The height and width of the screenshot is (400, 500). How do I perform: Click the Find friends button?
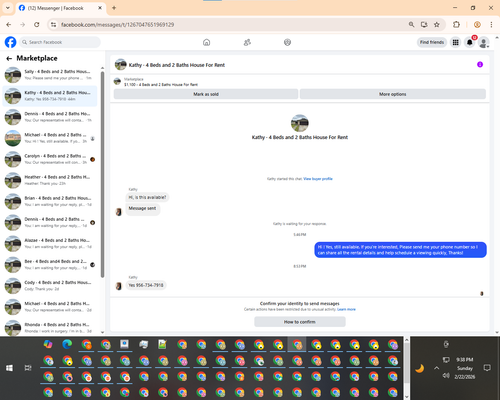432,42
